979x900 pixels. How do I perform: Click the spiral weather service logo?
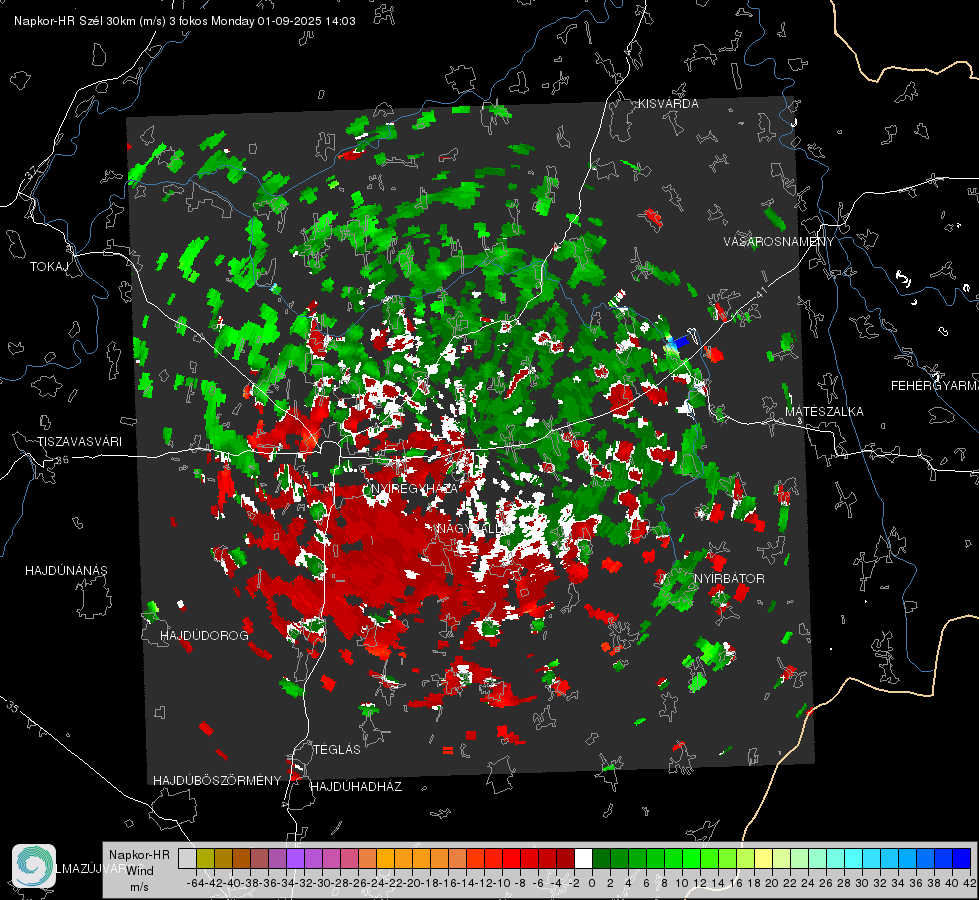coord(34,866)
